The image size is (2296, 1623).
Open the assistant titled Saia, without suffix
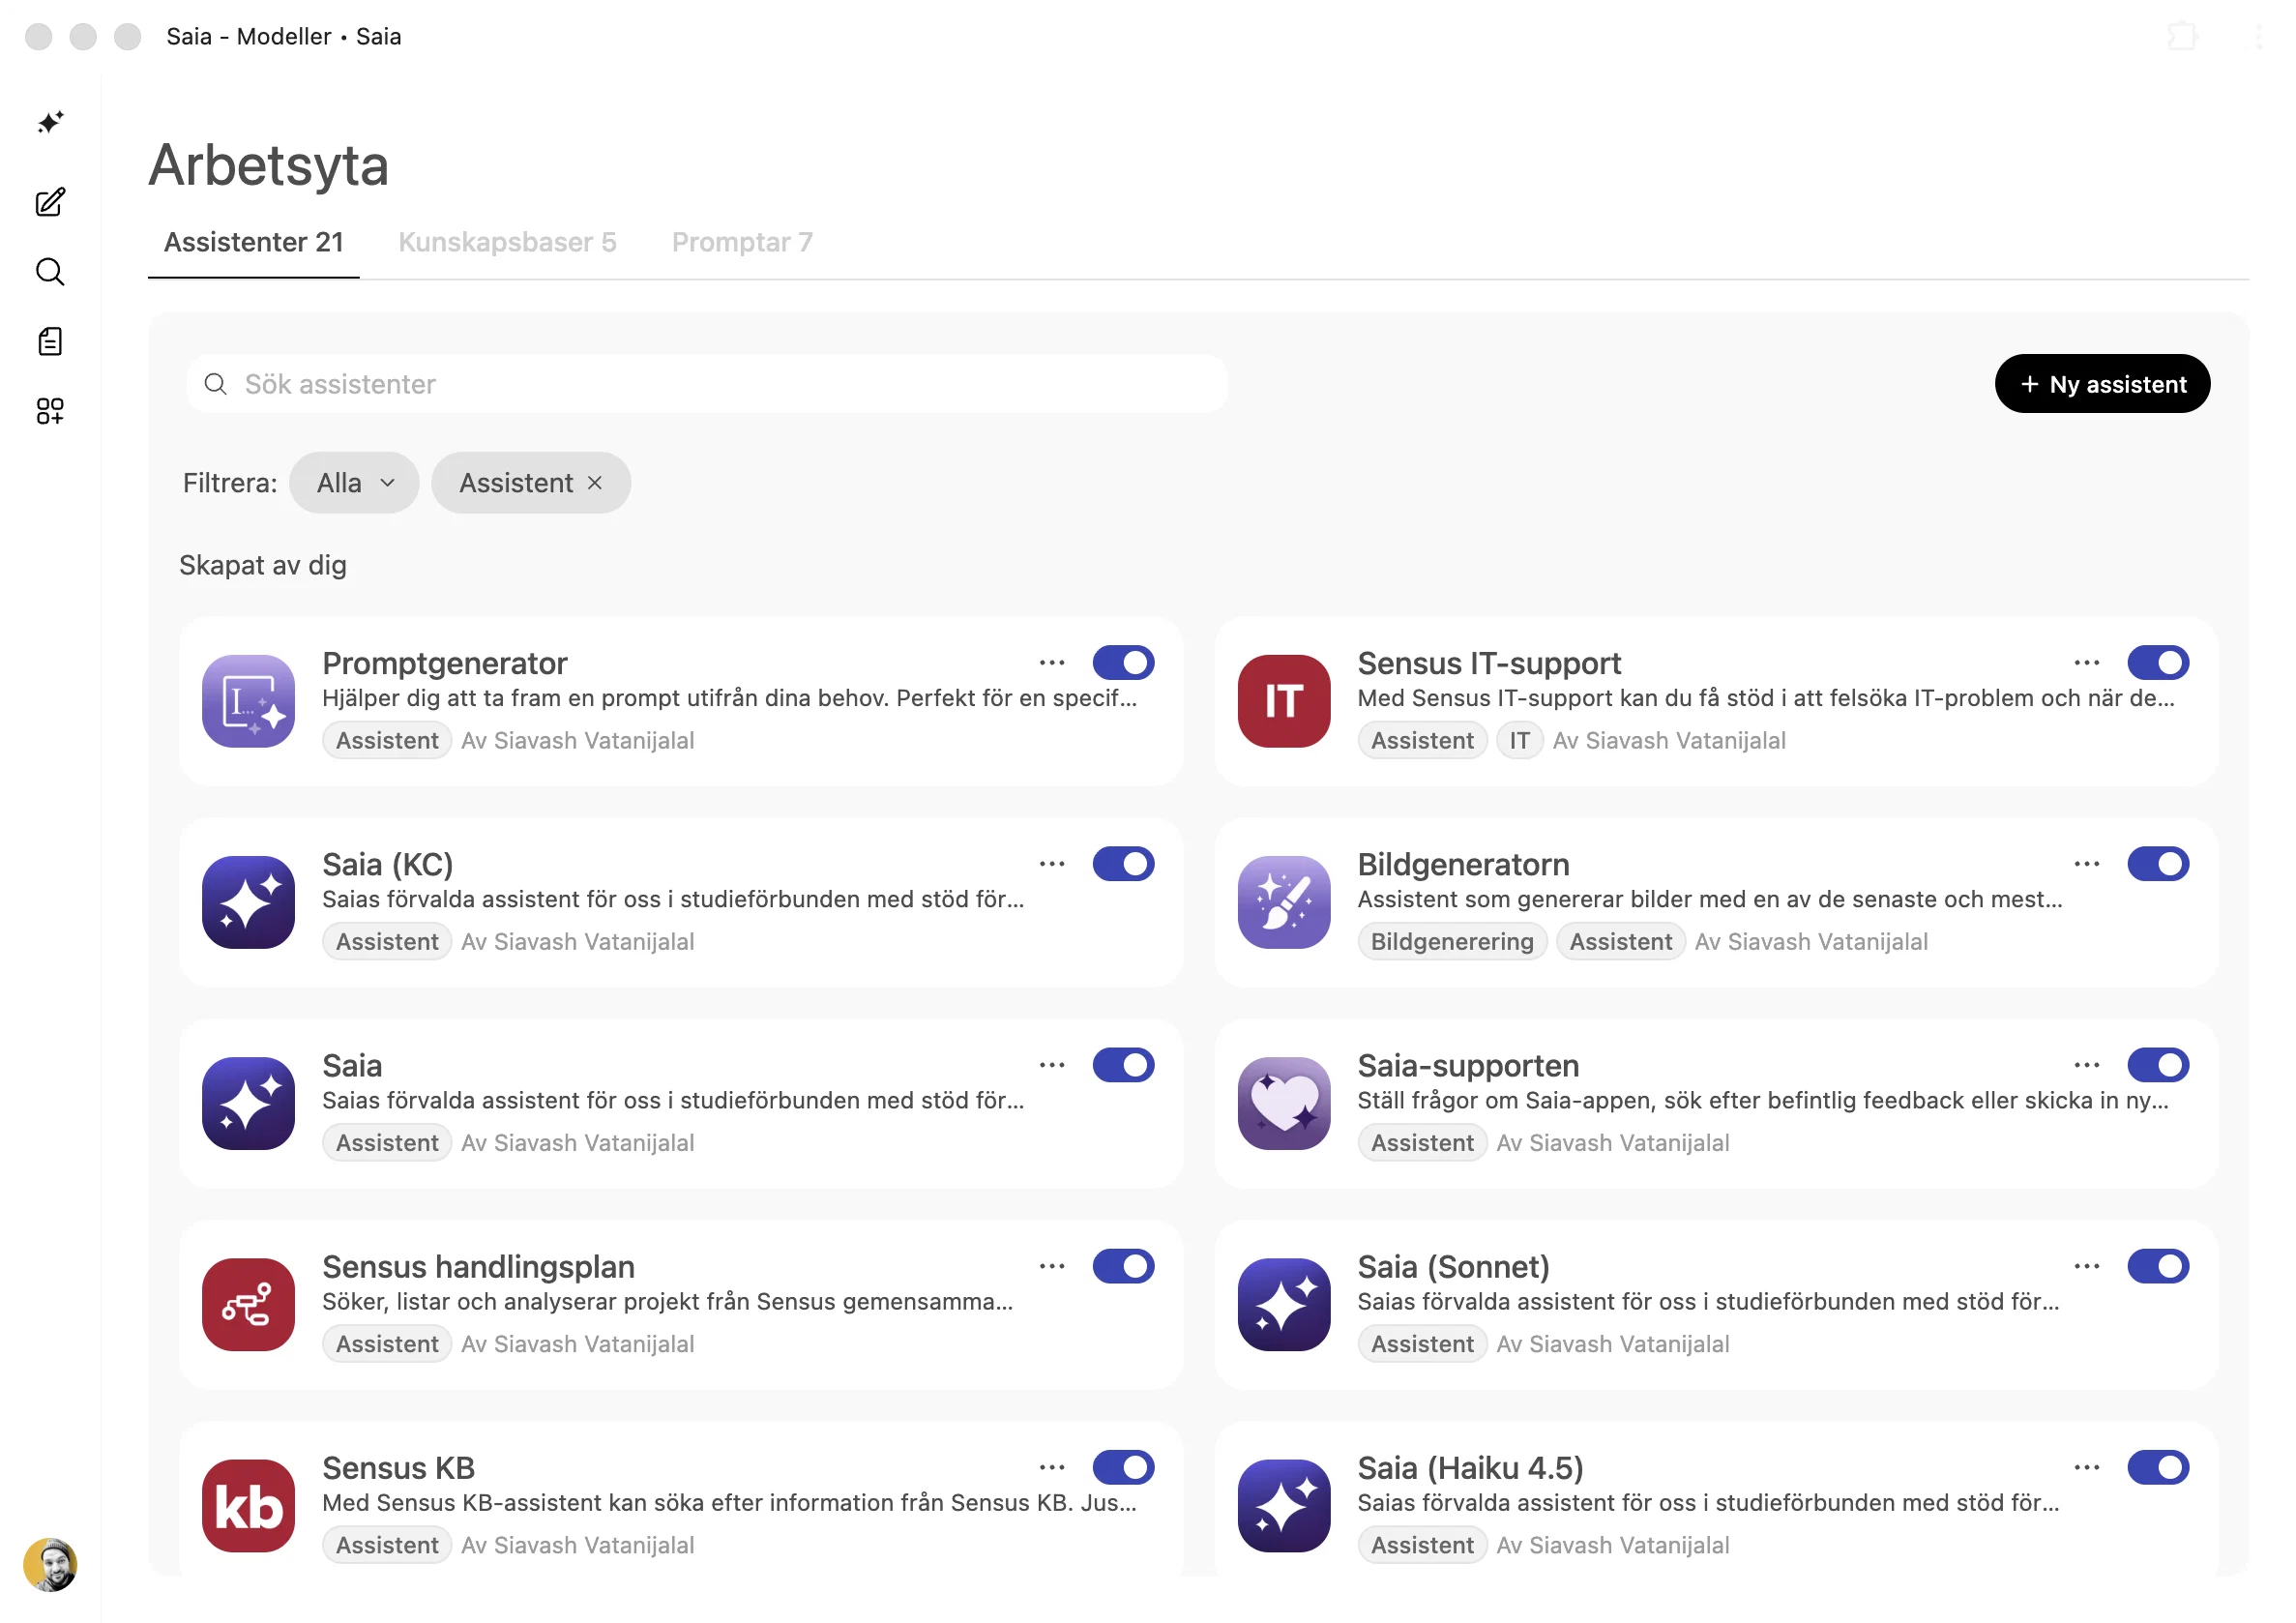tap(352, 1066)
